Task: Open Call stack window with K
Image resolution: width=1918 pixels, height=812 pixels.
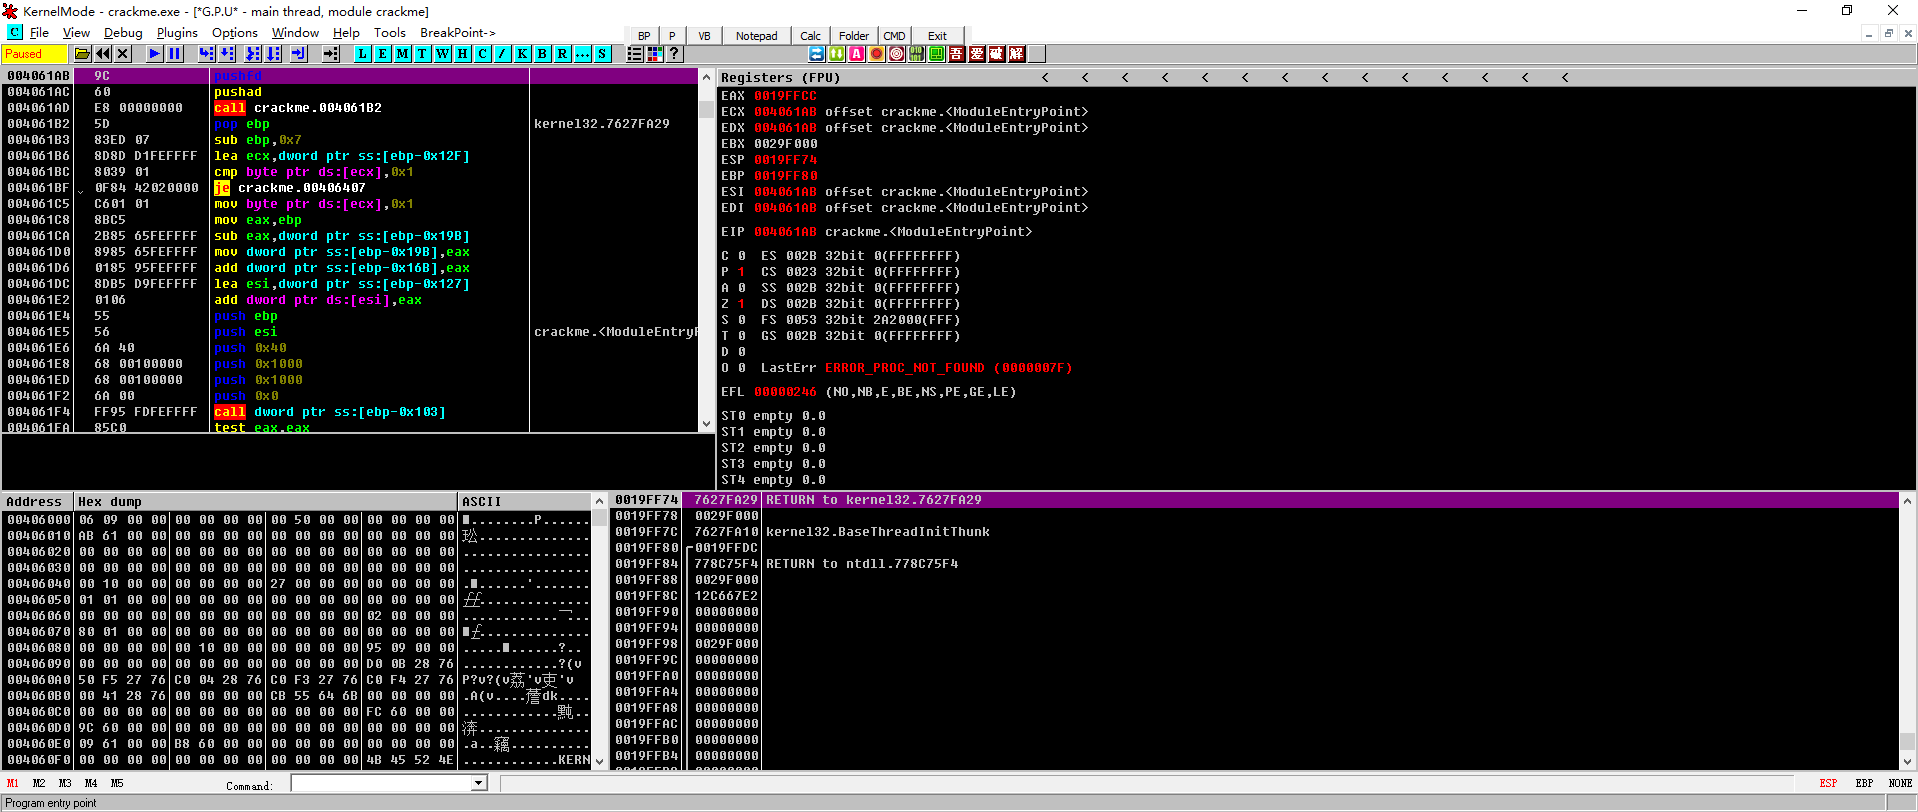Action: [x=522, y=54]
